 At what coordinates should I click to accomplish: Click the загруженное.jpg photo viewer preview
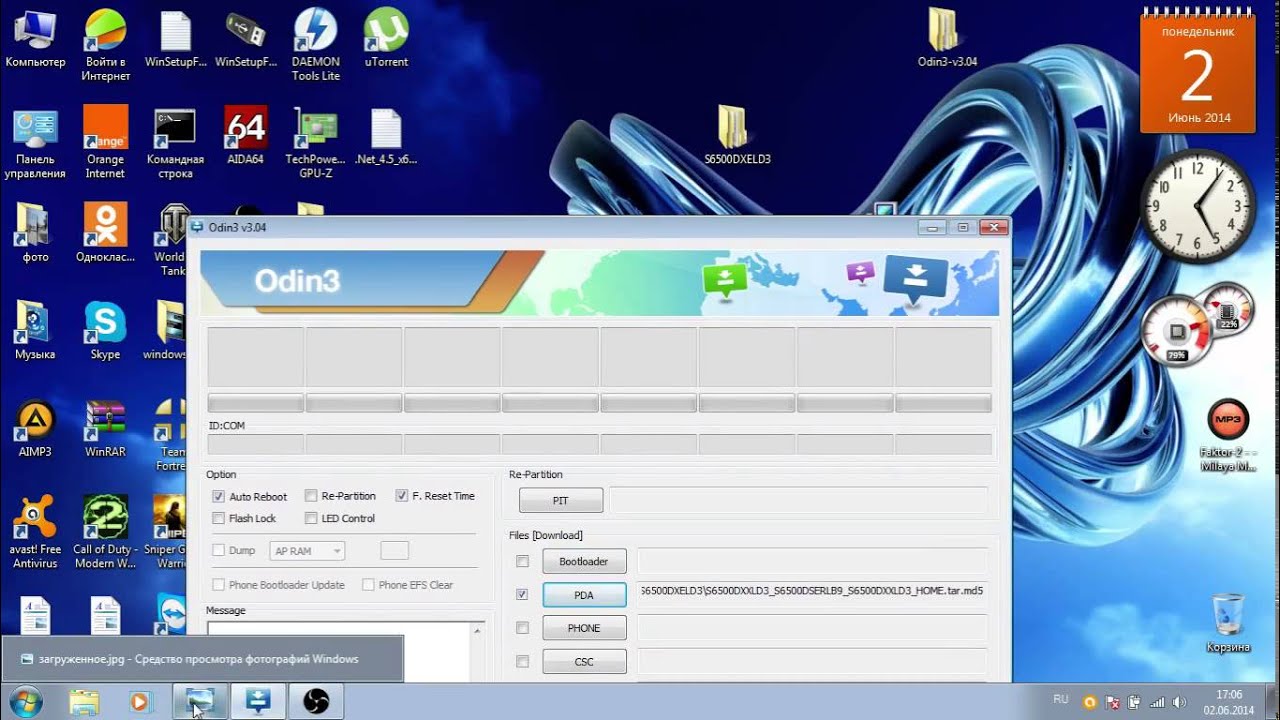point(202,659)
